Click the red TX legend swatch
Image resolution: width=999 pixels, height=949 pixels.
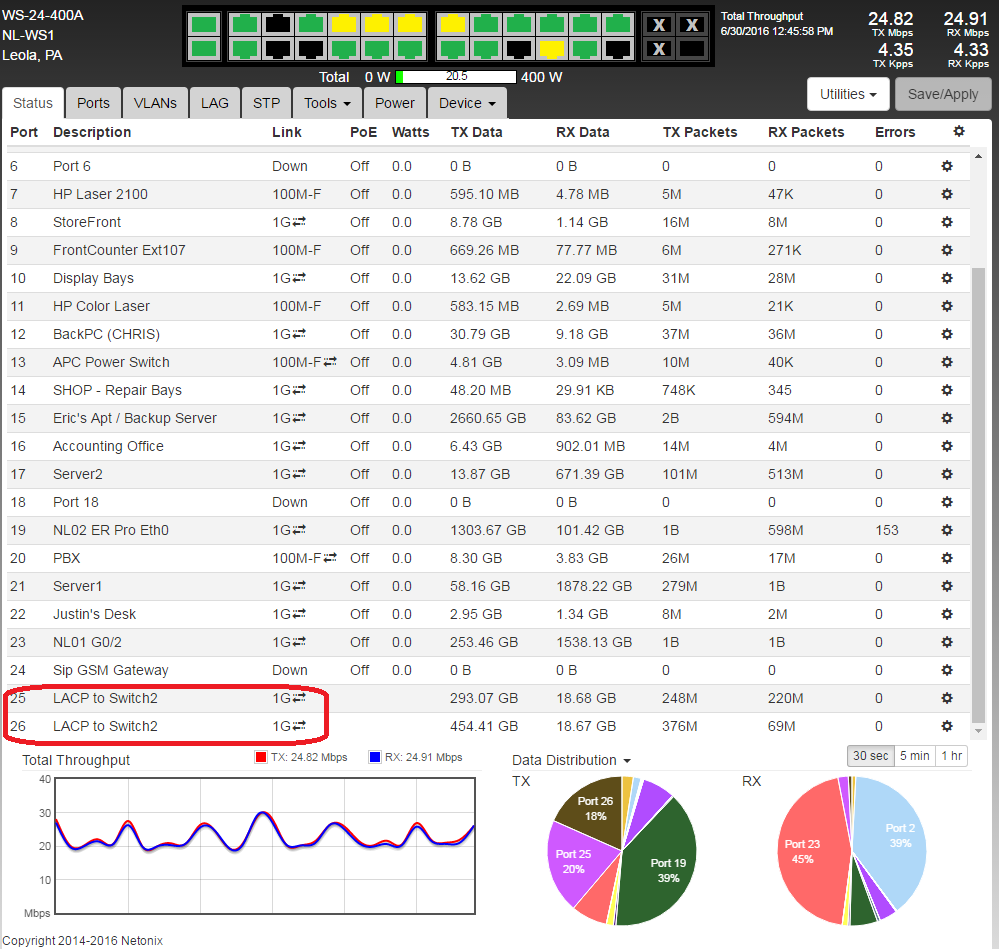[x=262, y=758]
